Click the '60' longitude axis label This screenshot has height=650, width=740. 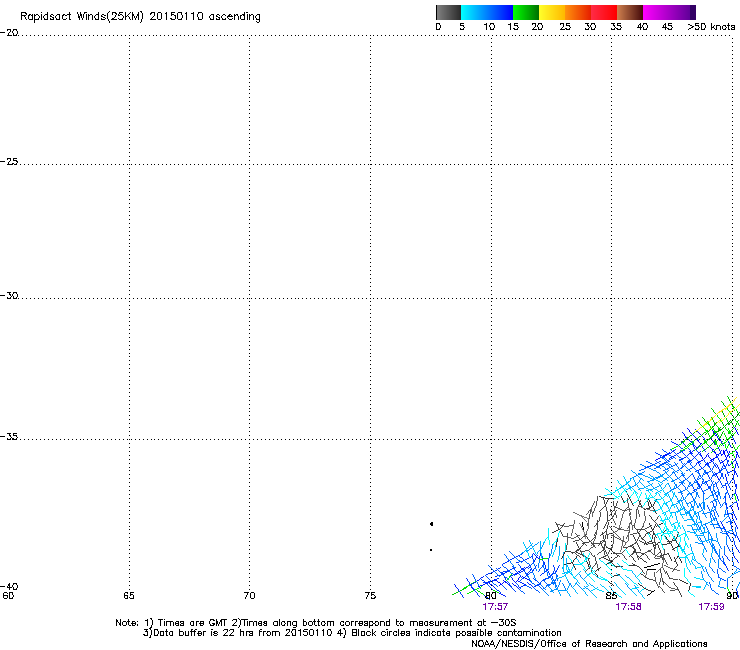point(8,596)
